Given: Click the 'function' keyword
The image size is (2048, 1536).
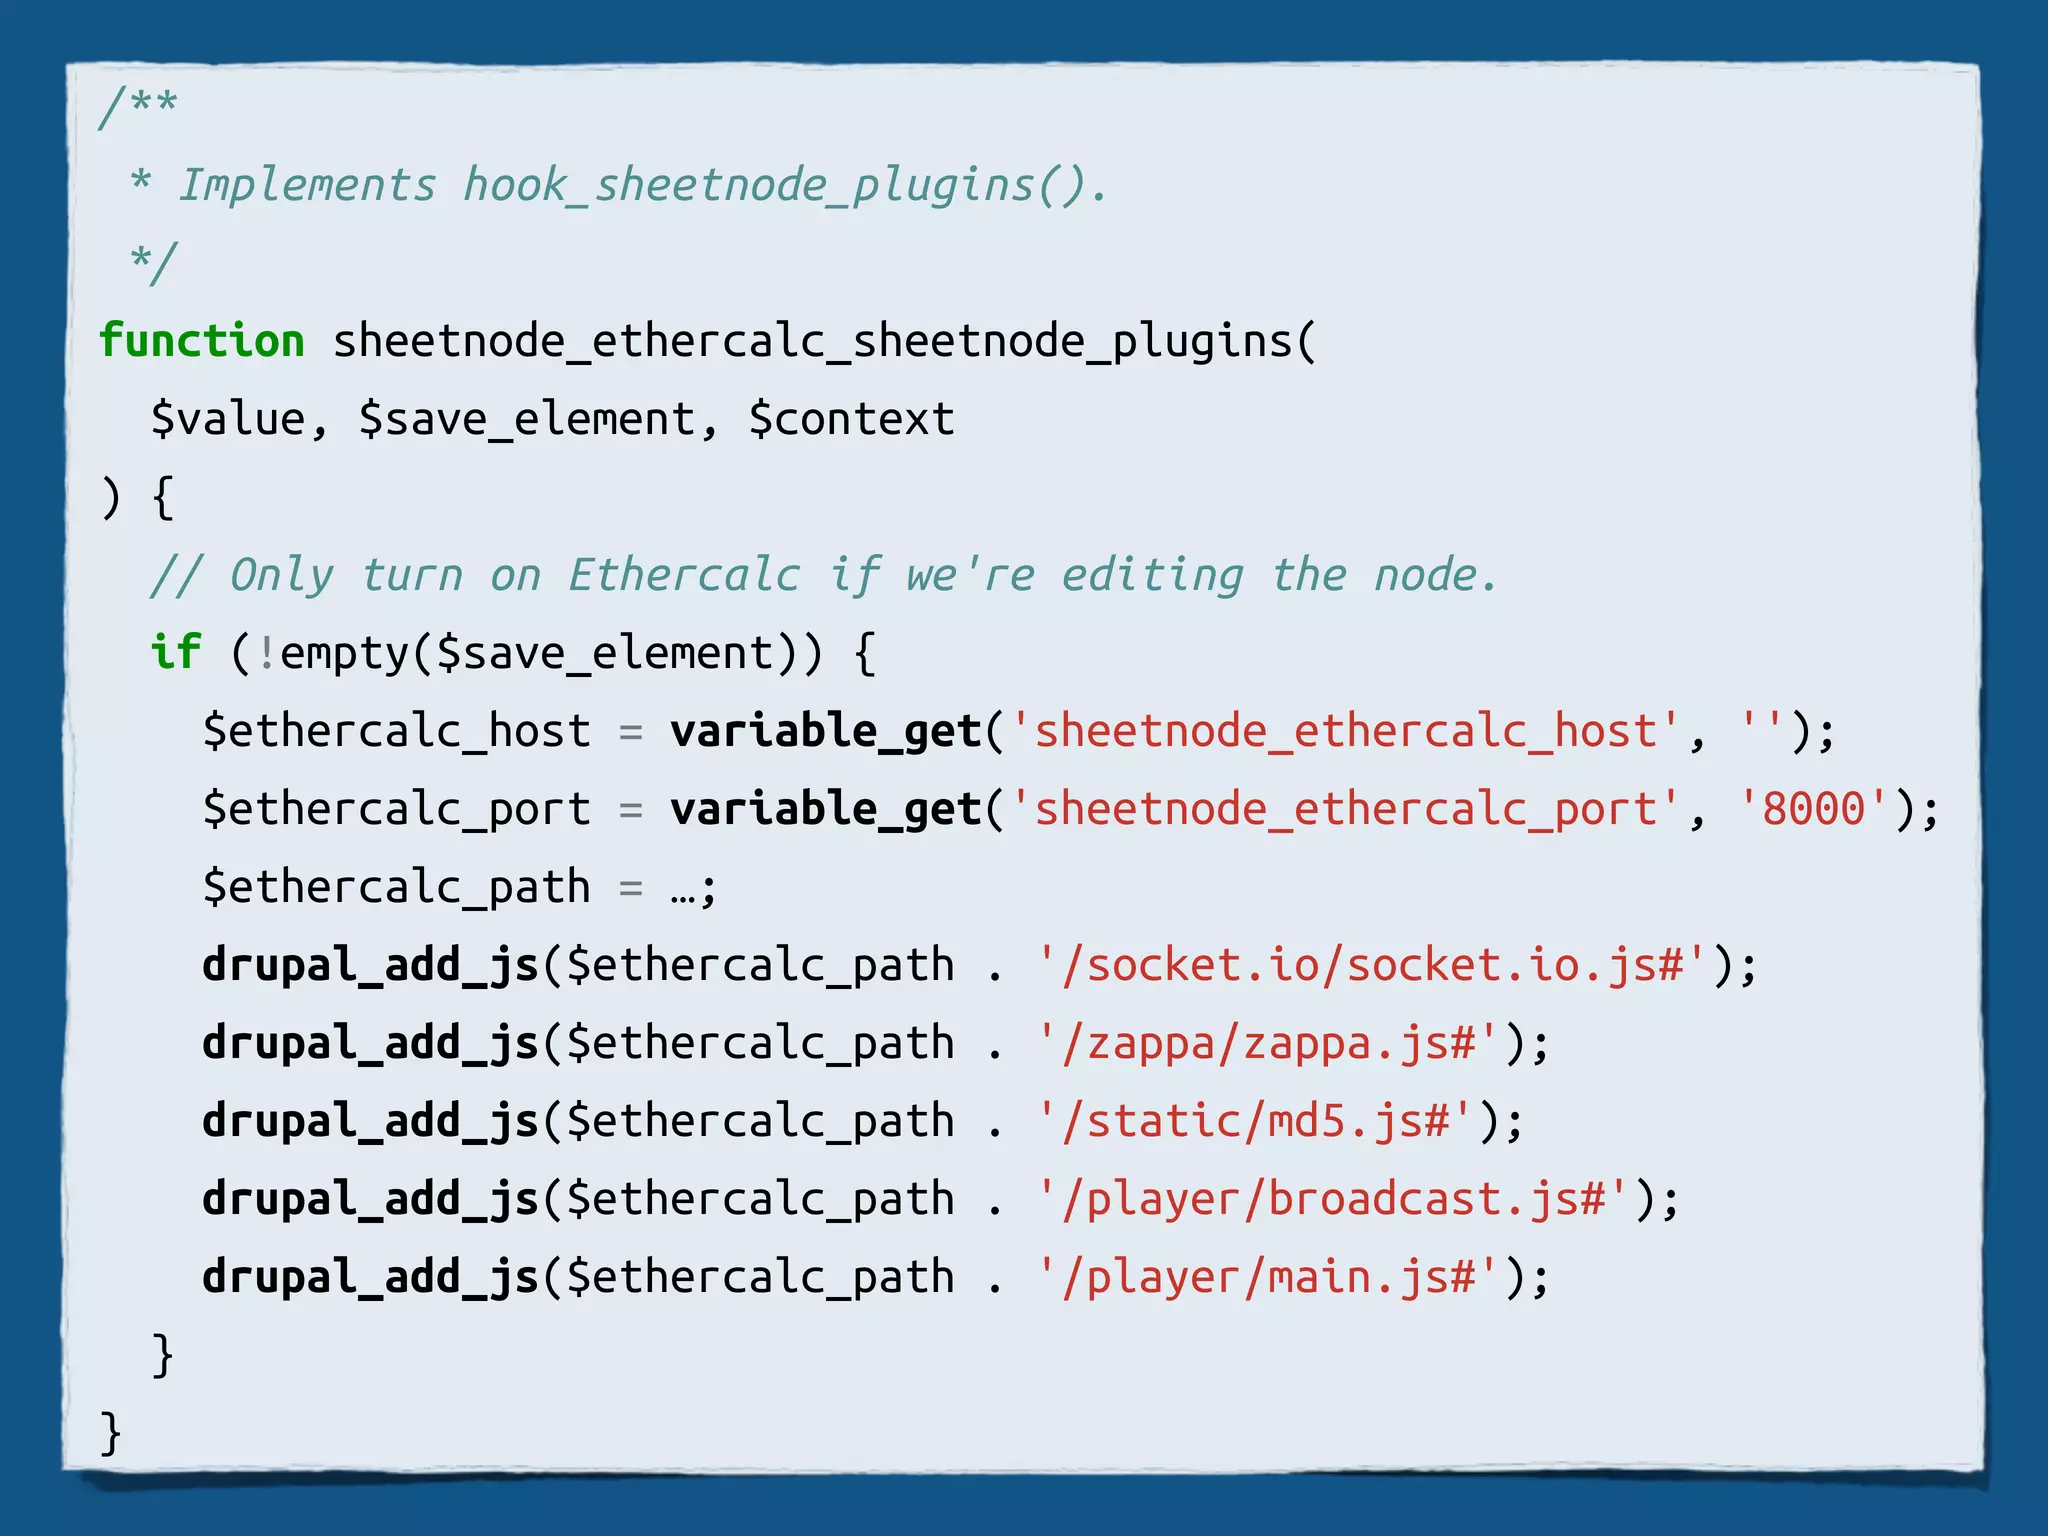Looking at the screenshot, I should [201, 342].
